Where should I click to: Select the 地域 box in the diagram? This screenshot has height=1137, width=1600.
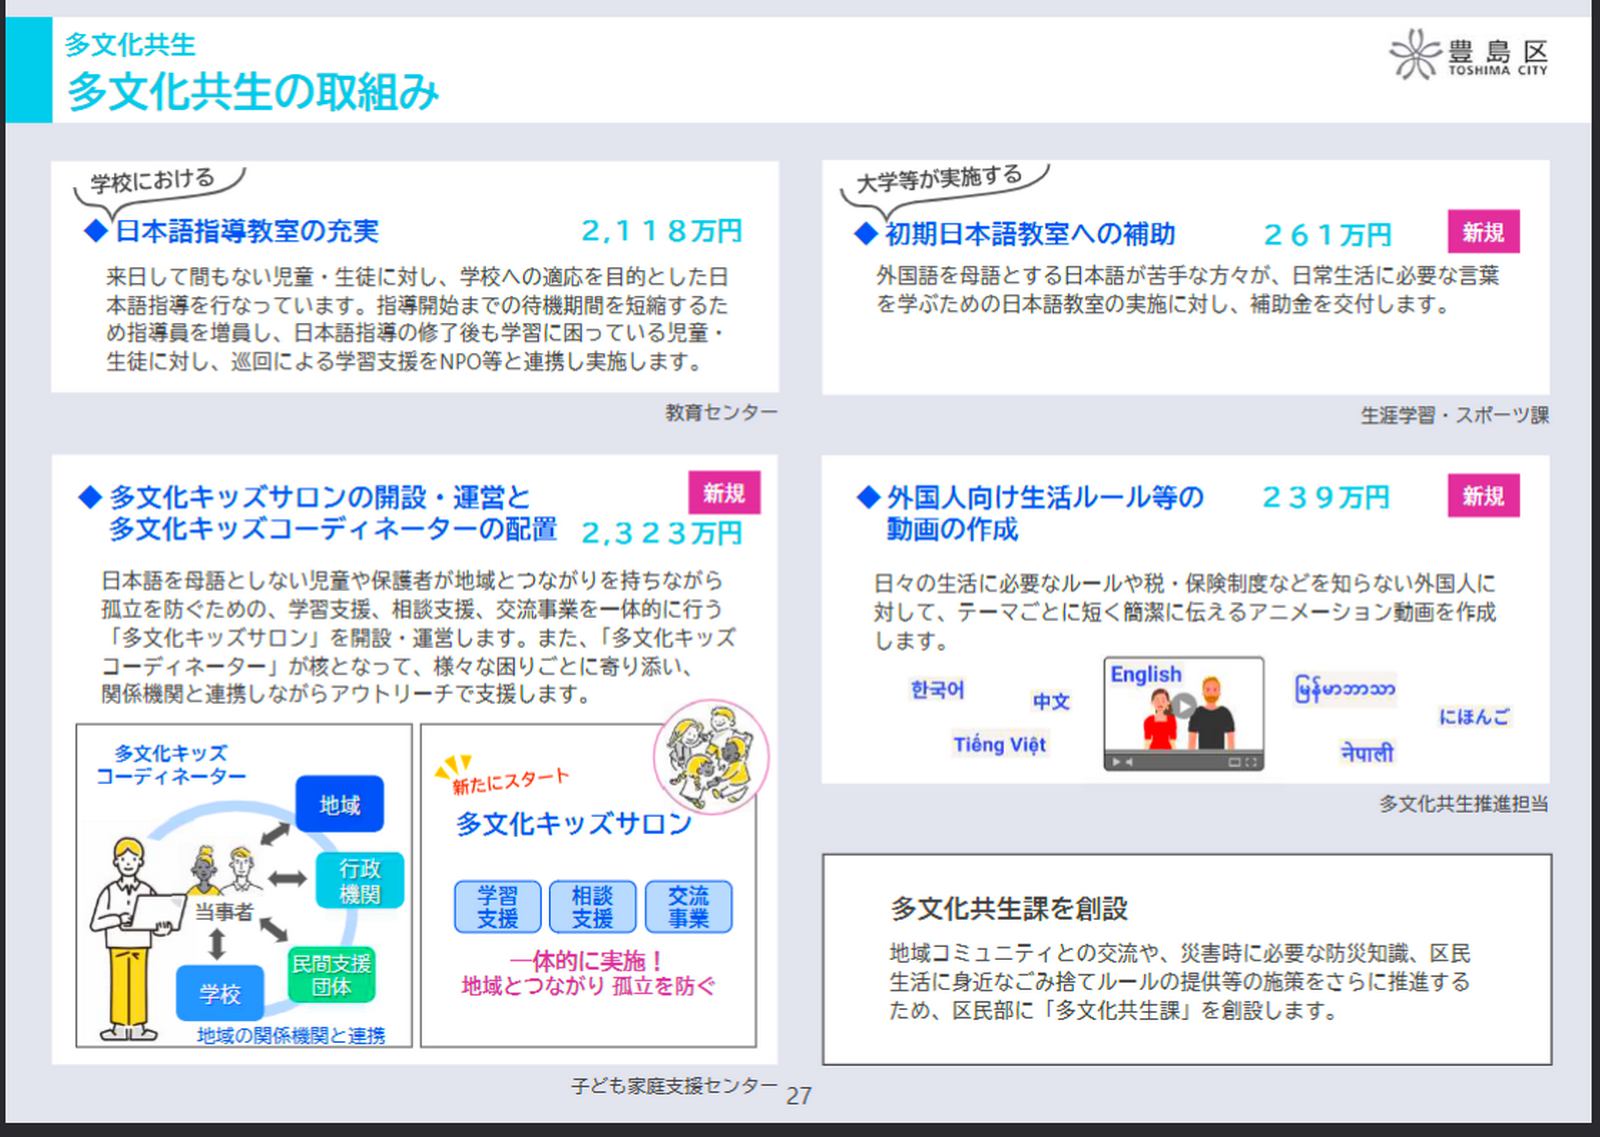[x=339, y=804]
